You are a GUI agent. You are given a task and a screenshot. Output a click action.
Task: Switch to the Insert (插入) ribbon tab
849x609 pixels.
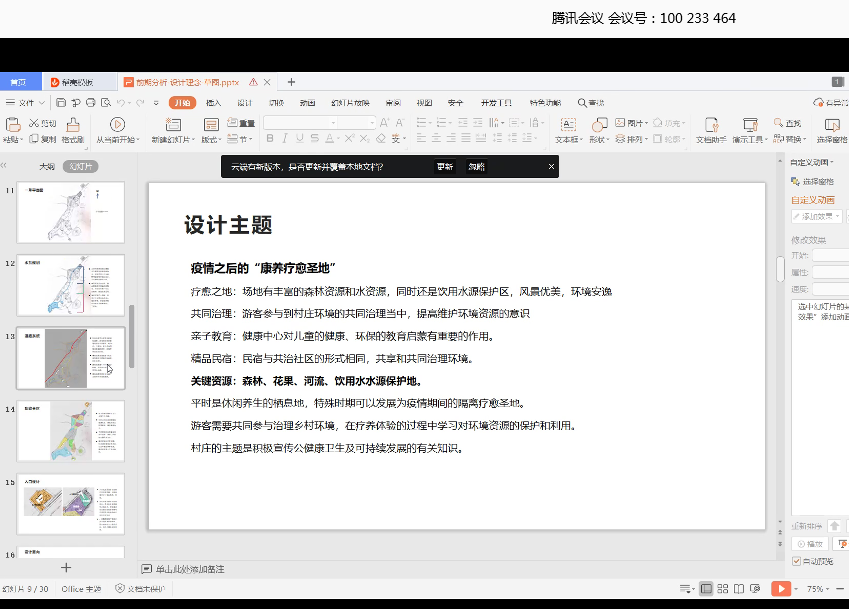coord(213,102)
